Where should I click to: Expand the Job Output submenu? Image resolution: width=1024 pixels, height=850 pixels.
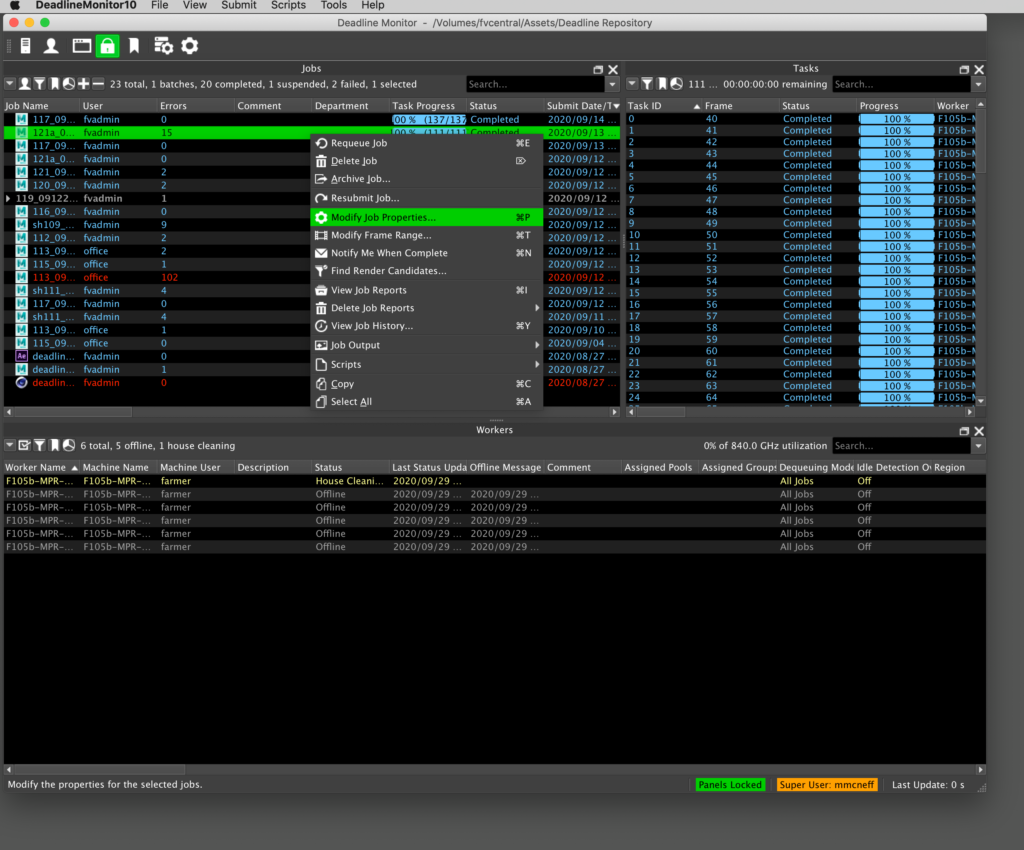click(427, 345)
